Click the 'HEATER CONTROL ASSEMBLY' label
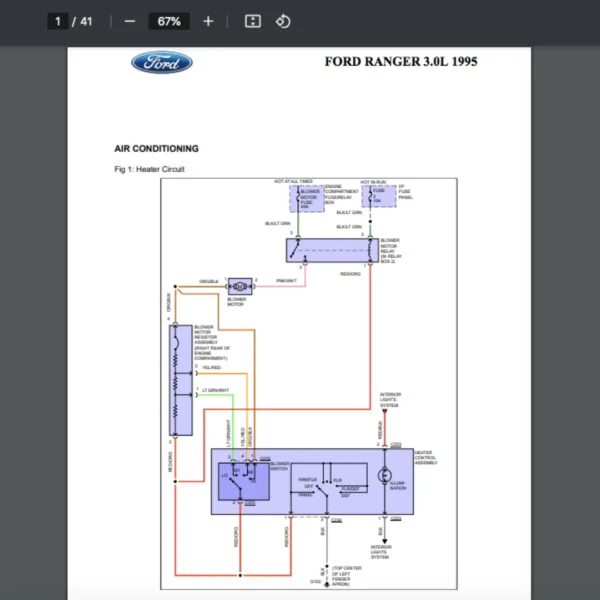The width and height of the screenshot is (600, 600). 426,457
